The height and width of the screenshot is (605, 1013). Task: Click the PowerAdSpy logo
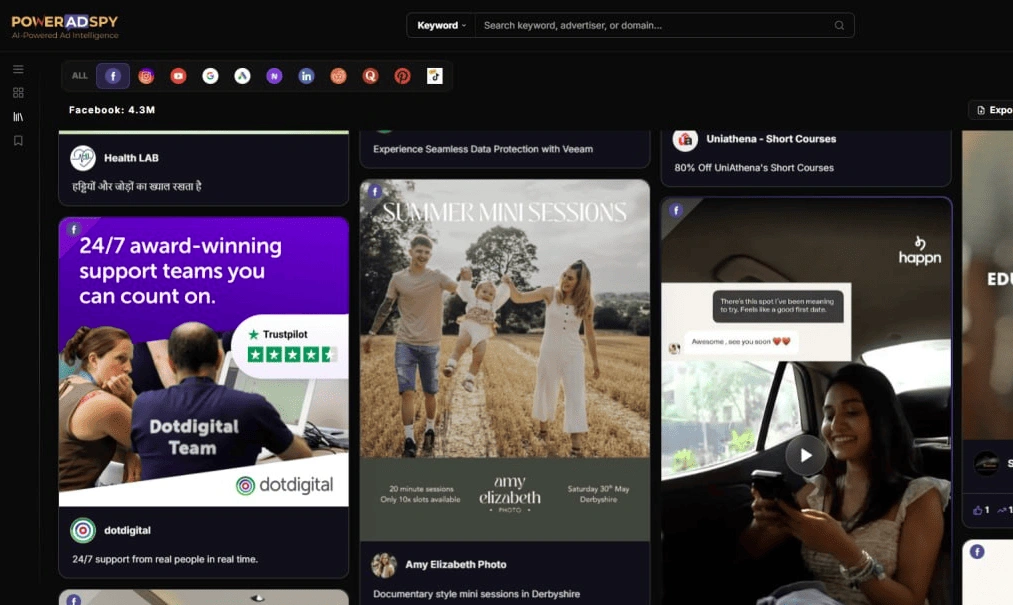coord(65,27)
